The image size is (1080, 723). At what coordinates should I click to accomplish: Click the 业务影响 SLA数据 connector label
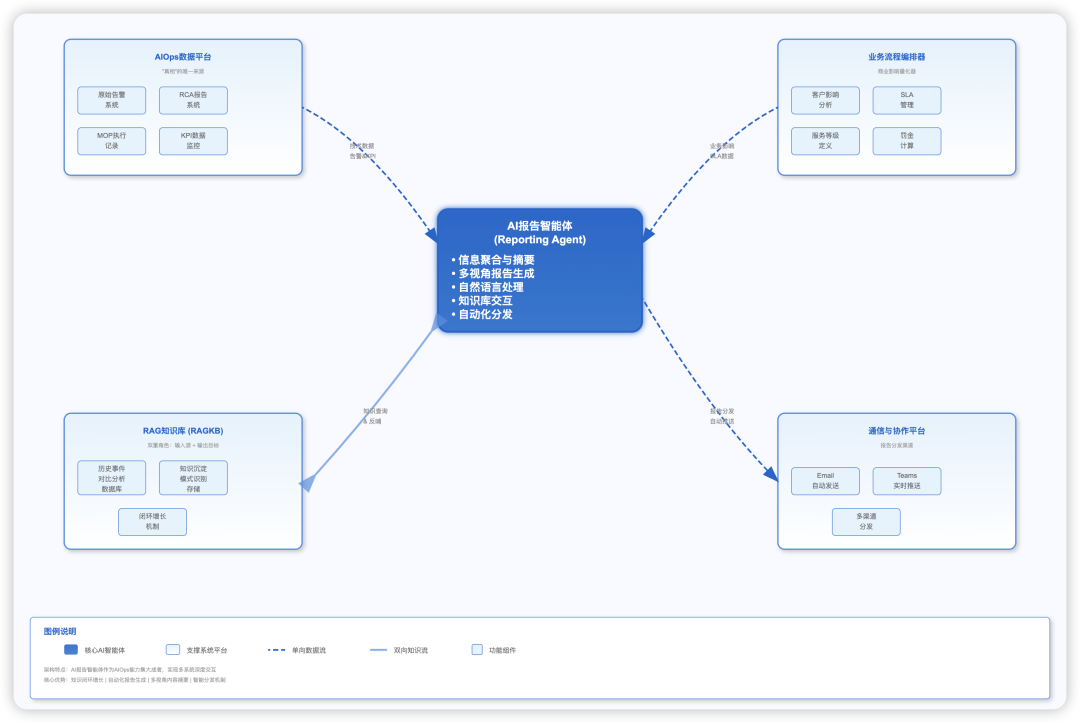click(x=722, y=151)
